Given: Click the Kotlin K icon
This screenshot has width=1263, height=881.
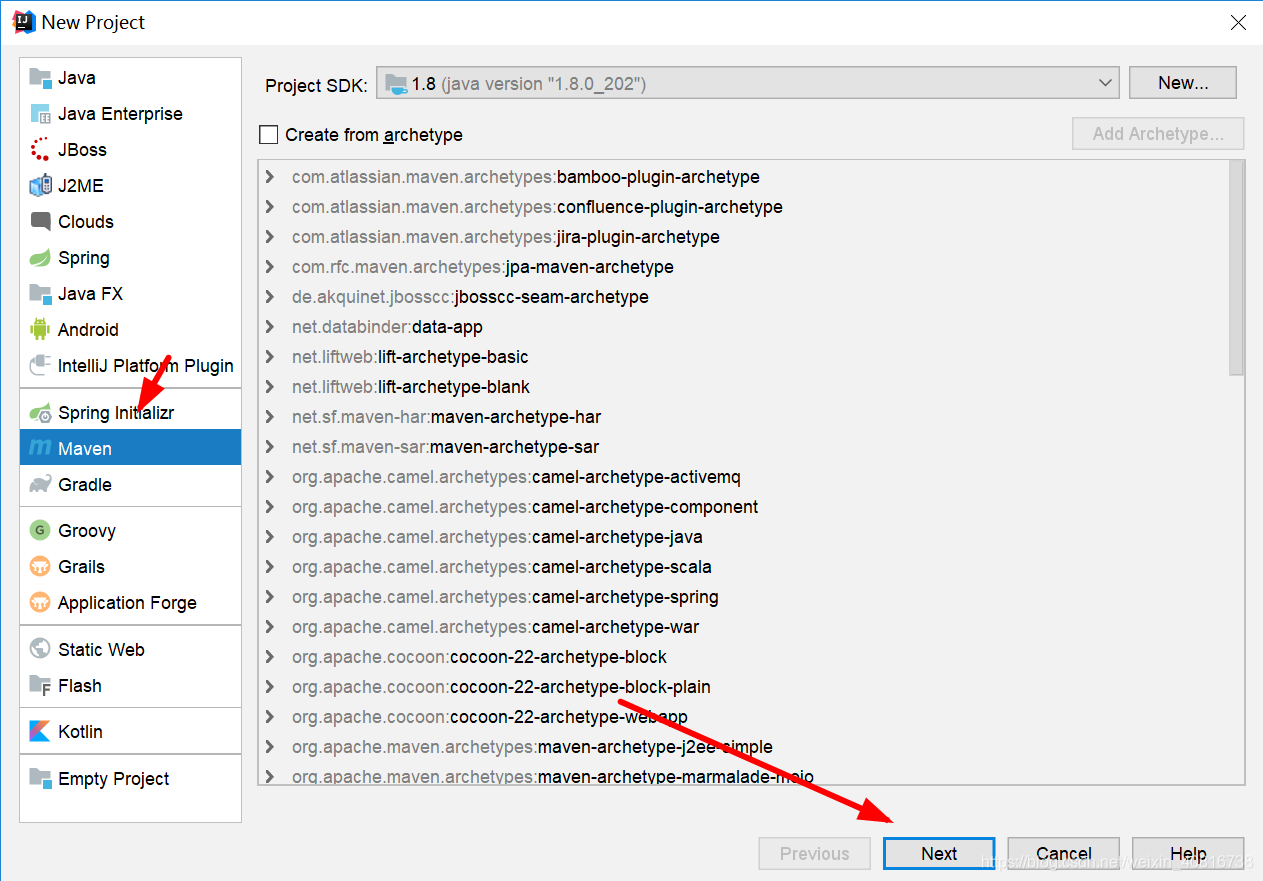Looking at the screenshot, I should click(x=40, y=731).
